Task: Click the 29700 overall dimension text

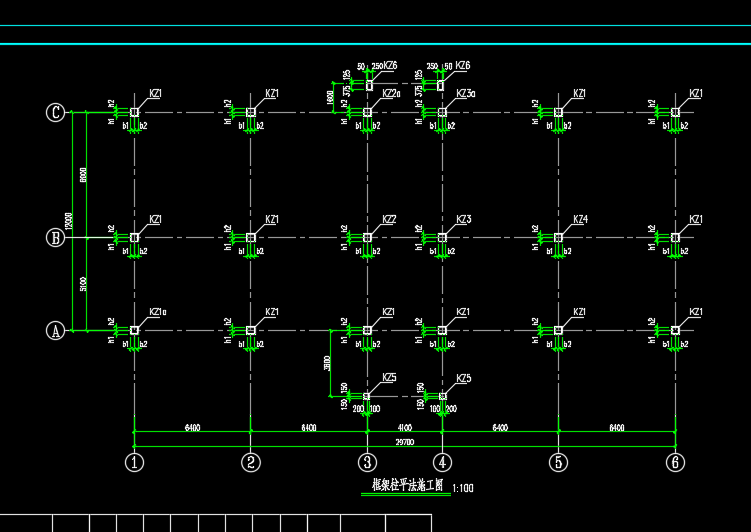Action: pyautogui.click(x=405, y=440)
